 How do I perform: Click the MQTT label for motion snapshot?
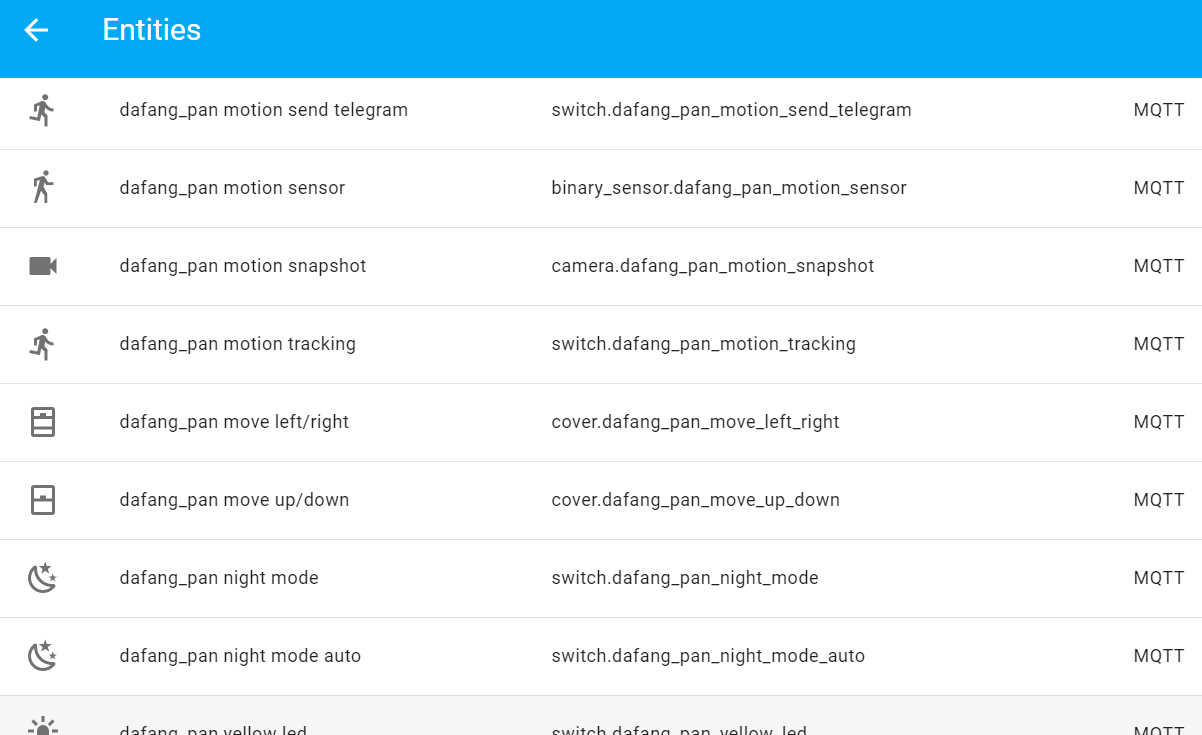(1158, 266)
